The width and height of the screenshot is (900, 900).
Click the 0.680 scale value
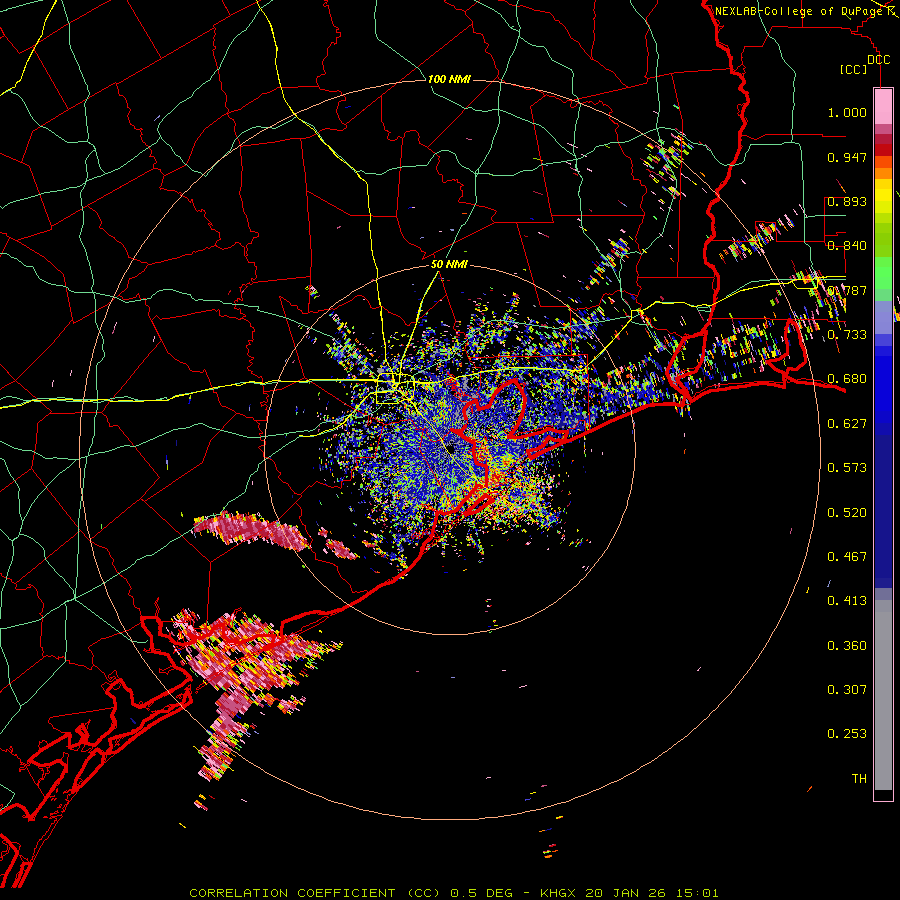click(x=847, y=379)
